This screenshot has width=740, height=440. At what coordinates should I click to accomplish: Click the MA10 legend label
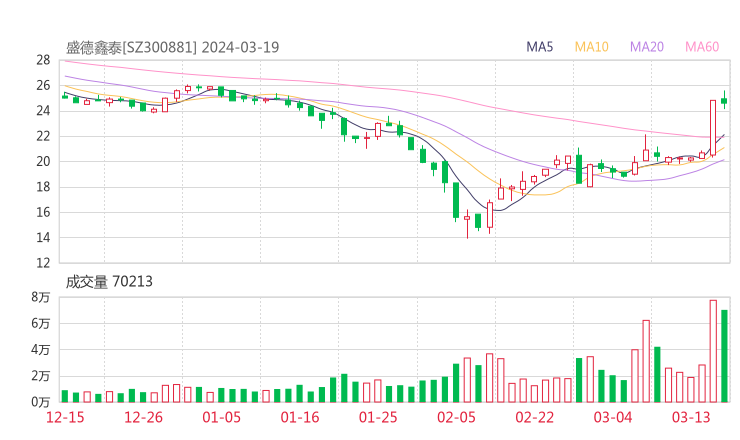point(591,47)
